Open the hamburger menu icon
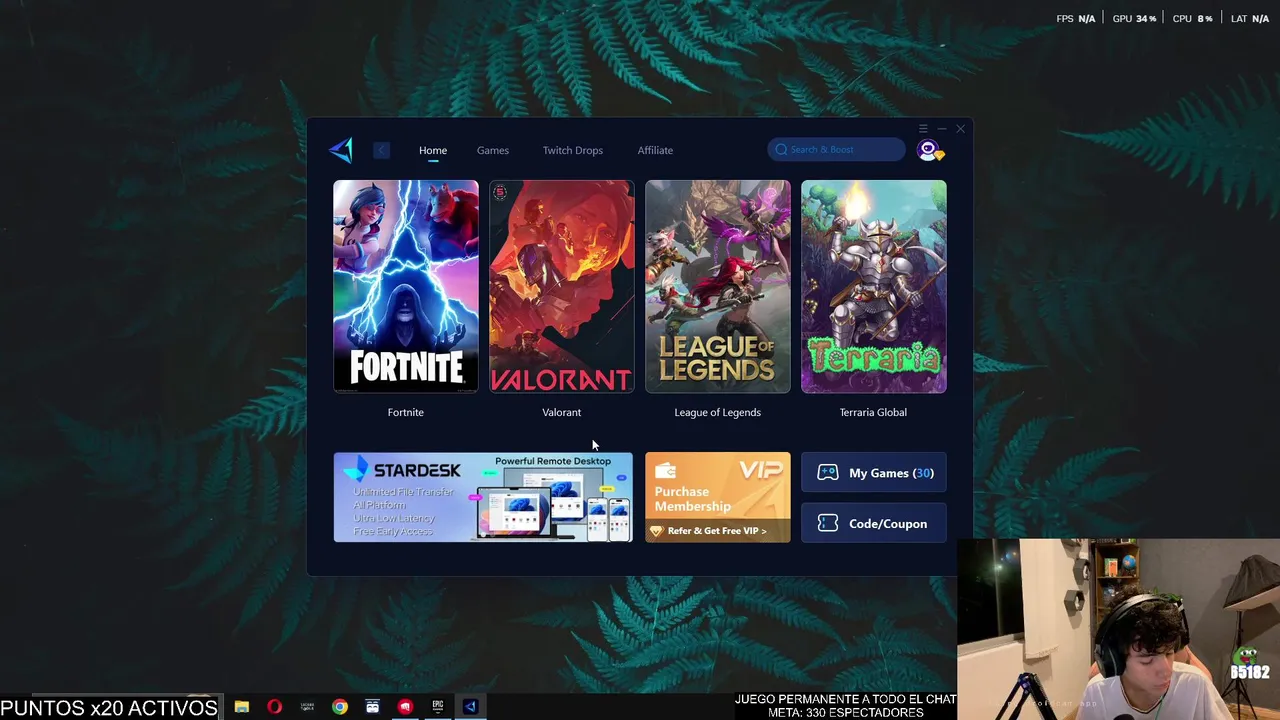This screenshot has height=720, width=1280. click(923, 129)
